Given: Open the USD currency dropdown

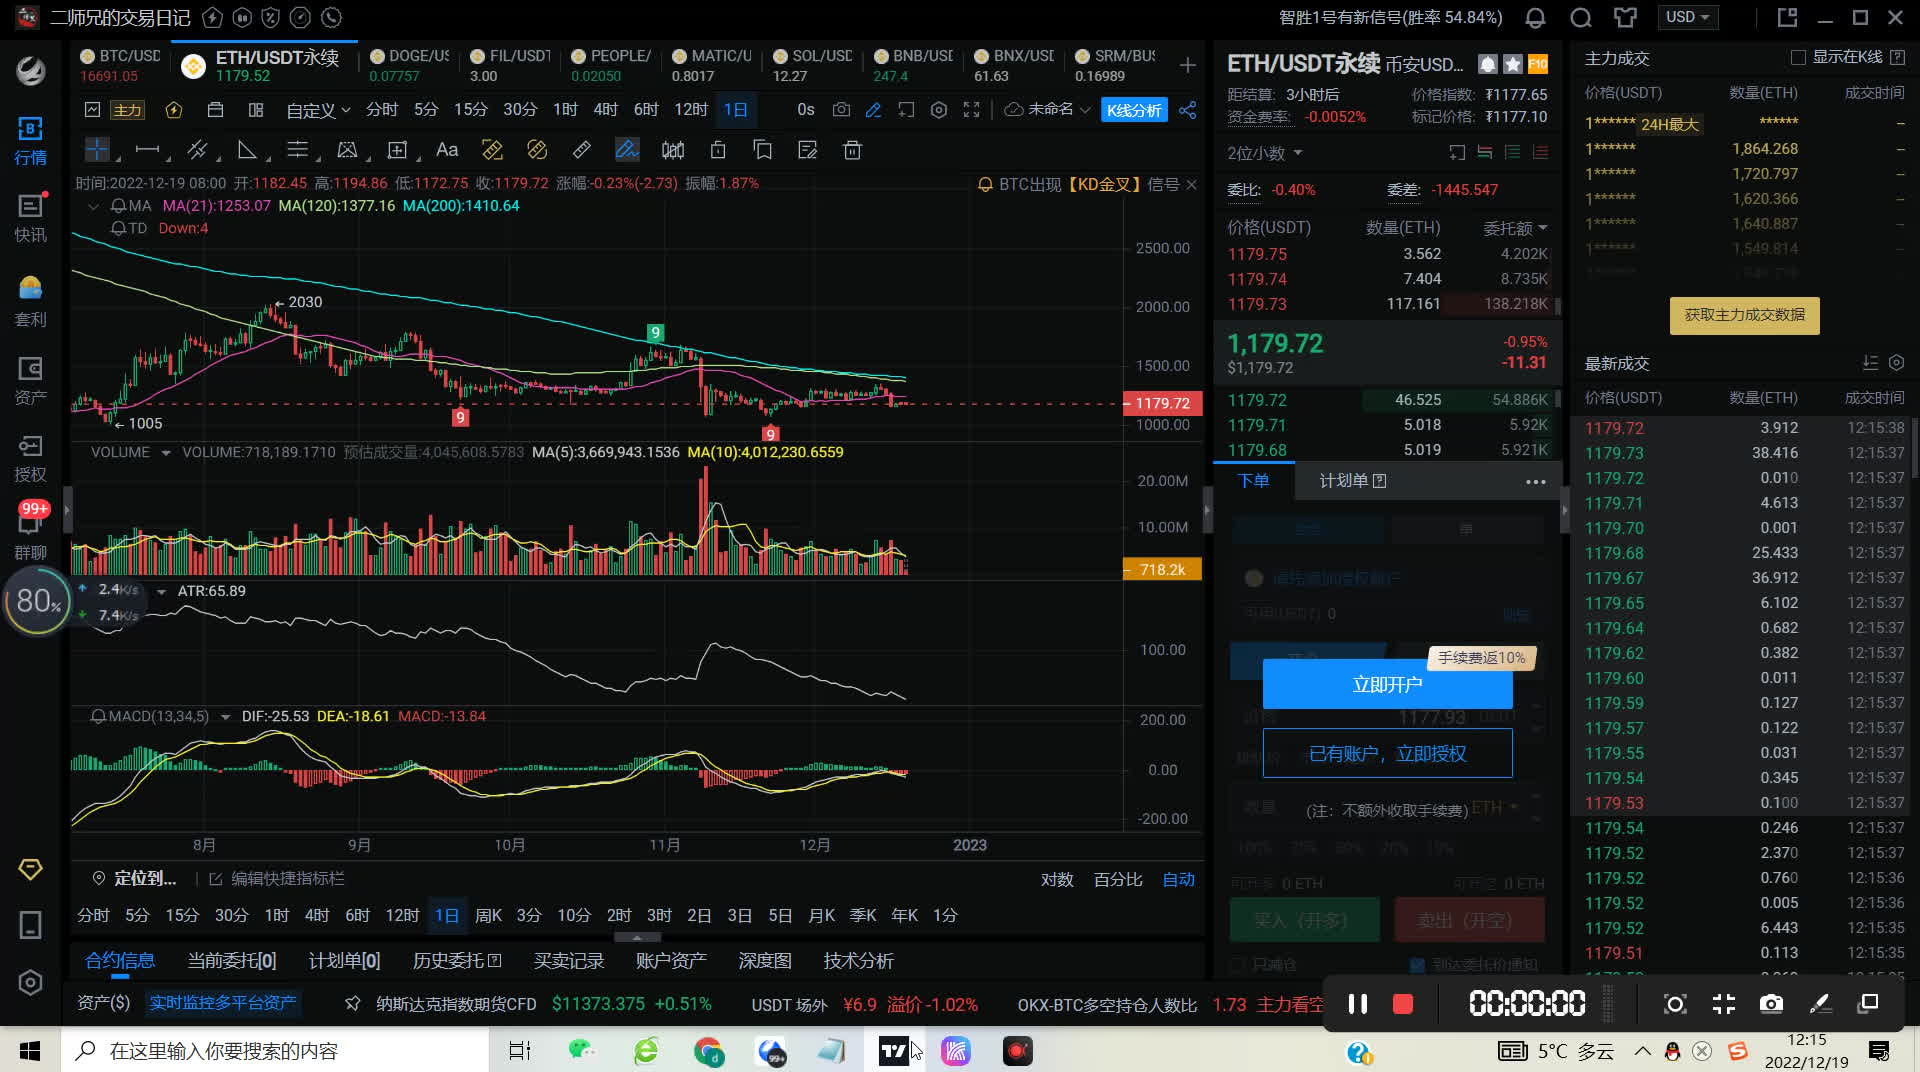Looking at the screenshot, I should pyautogui.click(x=1687, y=18).
